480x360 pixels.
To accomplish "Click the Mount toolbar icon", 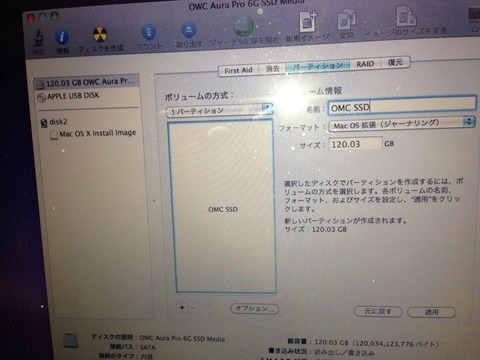I will click(149, 32).
